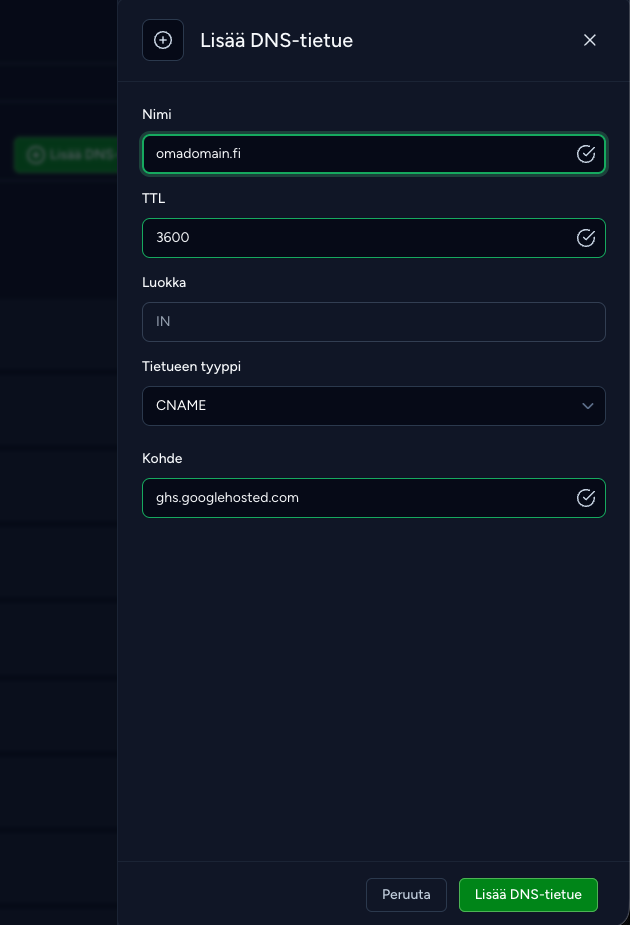Click the Lisää DNS-tietue dialog heading
The width and height of the screenshot is (630, 925).
(x=276, y=40)
